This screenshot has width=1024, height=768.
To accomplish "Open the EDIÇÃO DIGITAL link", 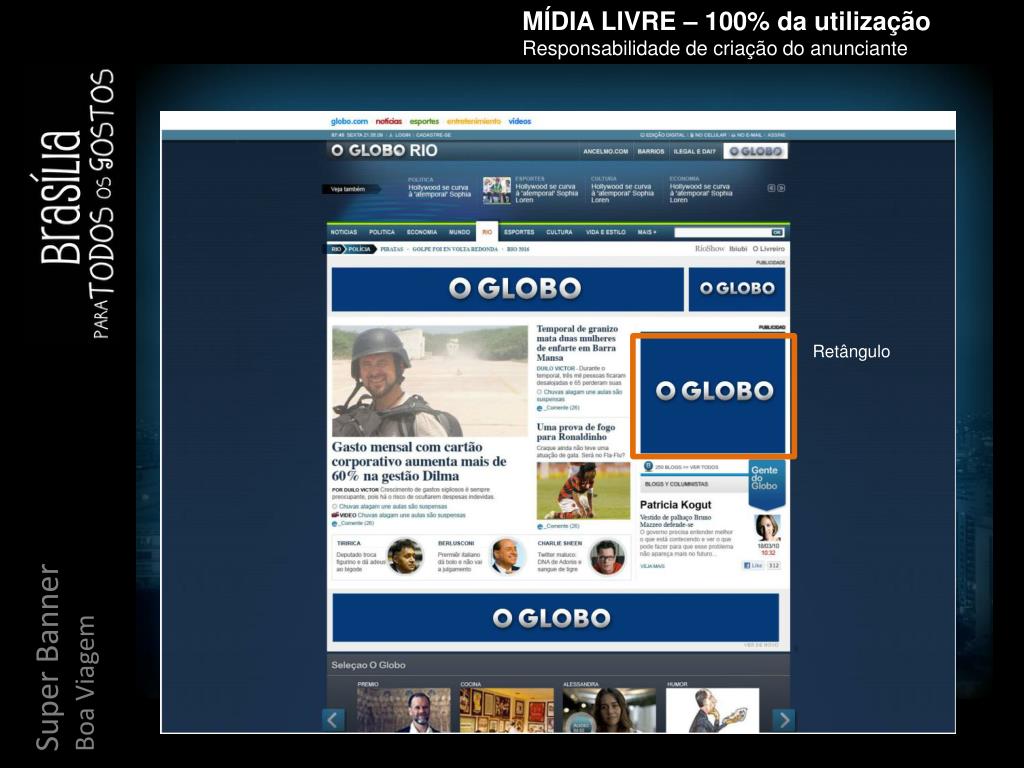I will point(663,135).
